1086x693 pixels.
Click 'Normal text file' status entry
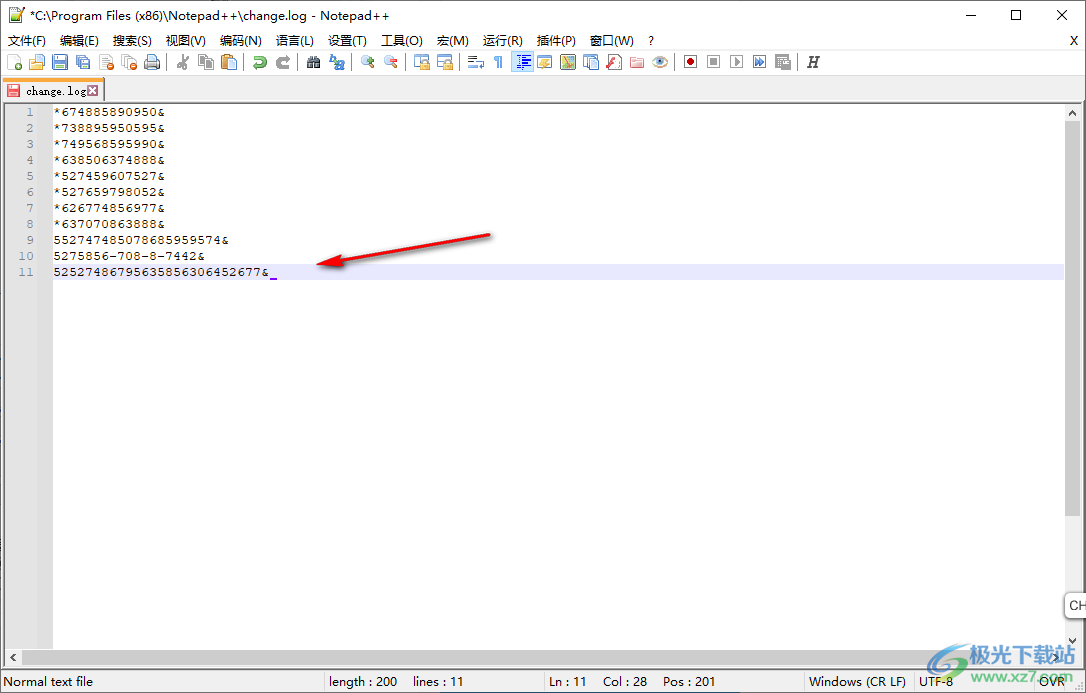tap(48, 682)
